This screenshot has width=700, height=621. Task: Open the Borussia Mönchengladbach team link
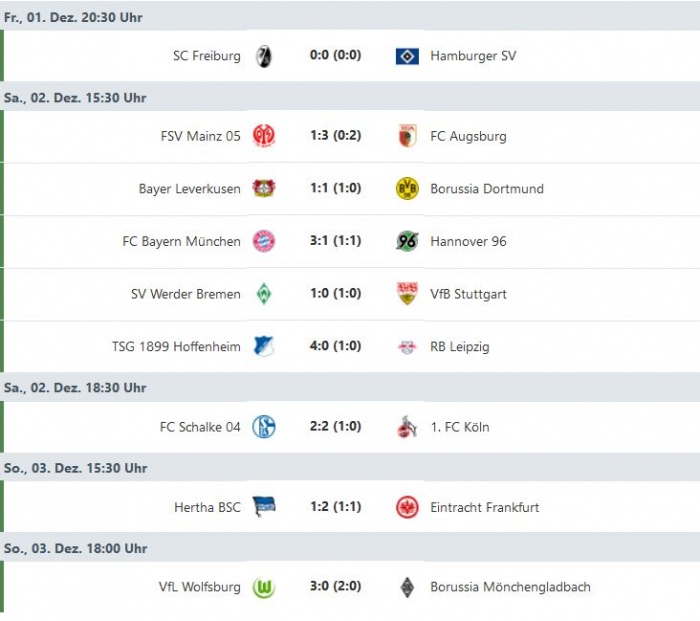pos(510,587)
